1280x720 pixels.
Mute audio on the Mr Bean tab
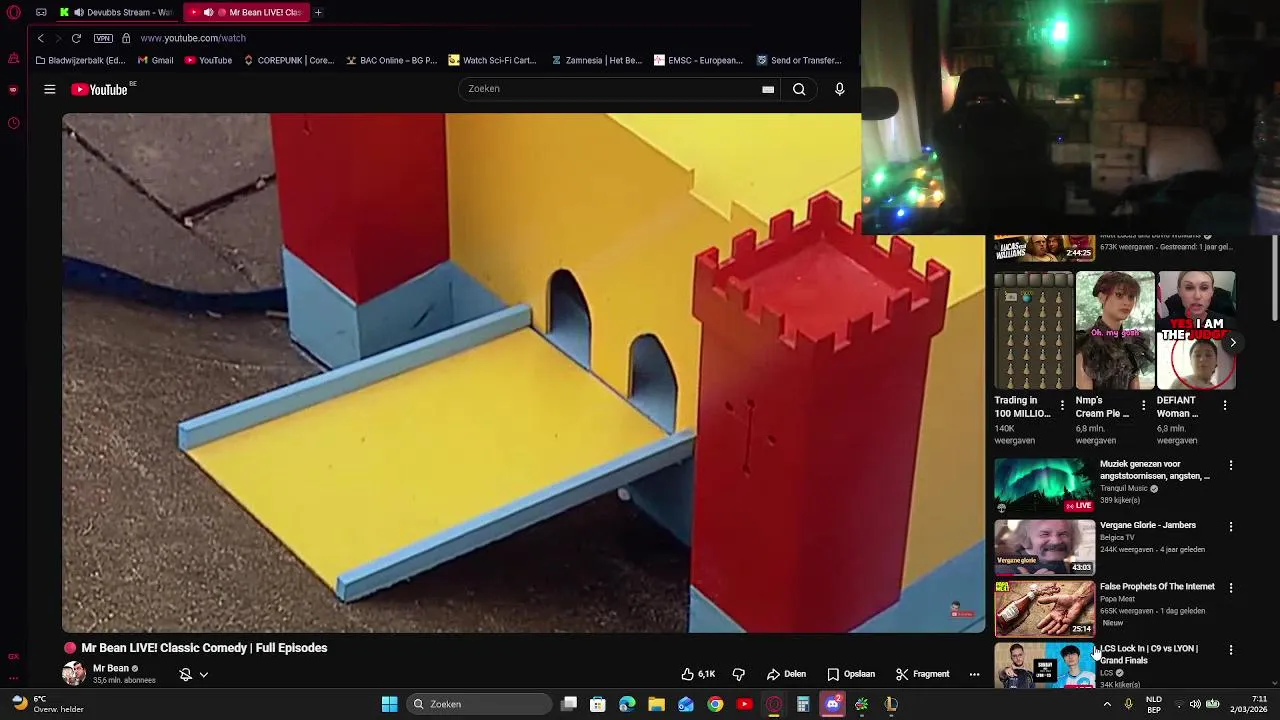[x=208, y=12]
